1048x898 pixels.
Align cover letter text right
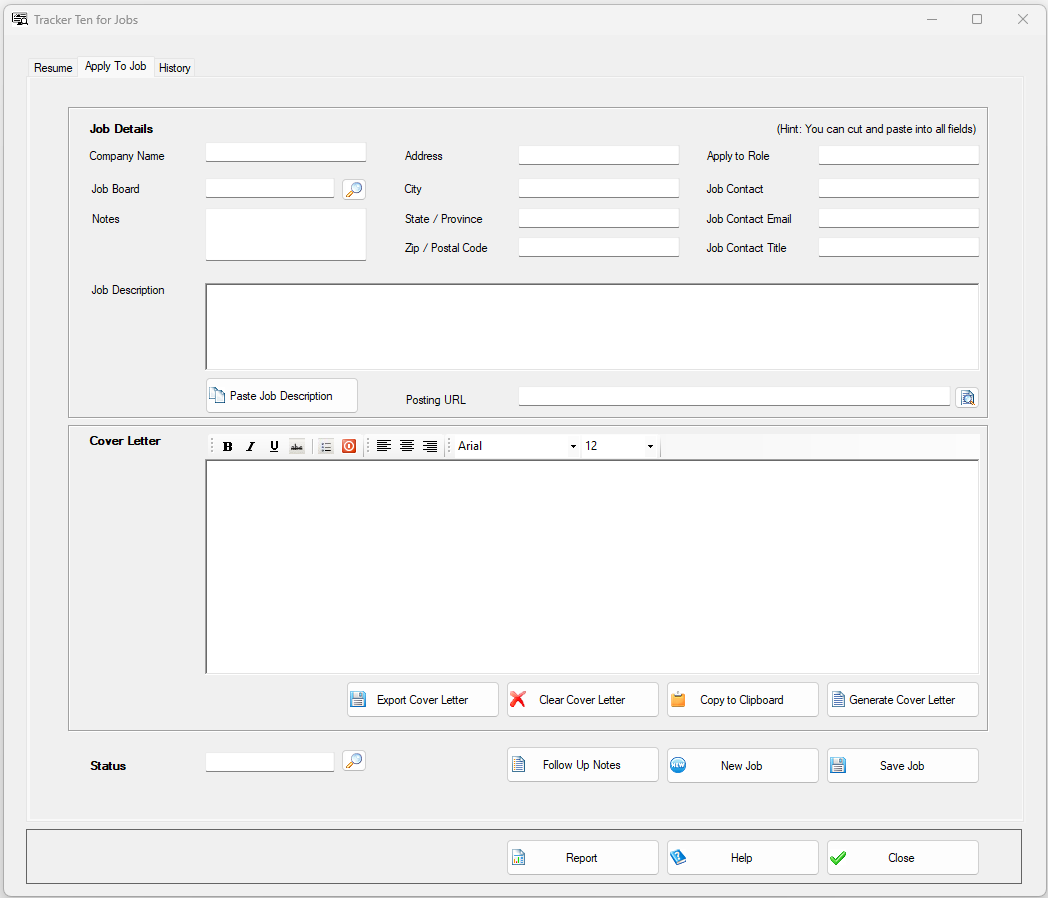coord(430,446)
